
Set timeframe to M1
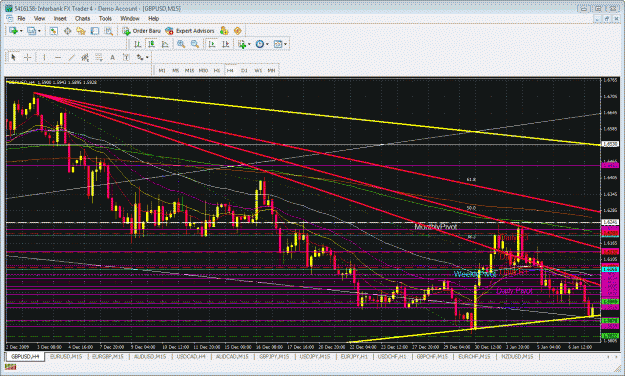click(162, 70)
